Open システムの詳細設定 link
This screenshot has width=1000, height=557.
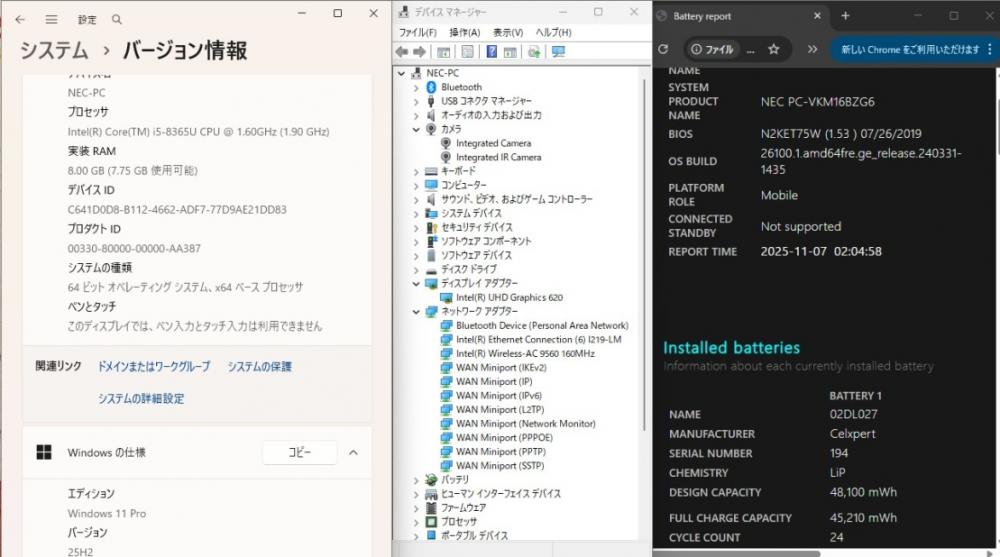point(141,399)
